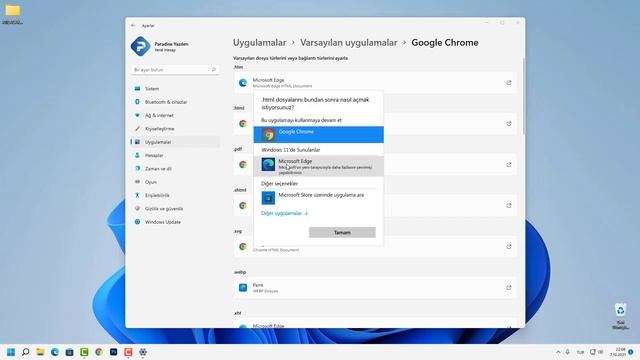Confirm with the Tamam button

click(342, 232)
